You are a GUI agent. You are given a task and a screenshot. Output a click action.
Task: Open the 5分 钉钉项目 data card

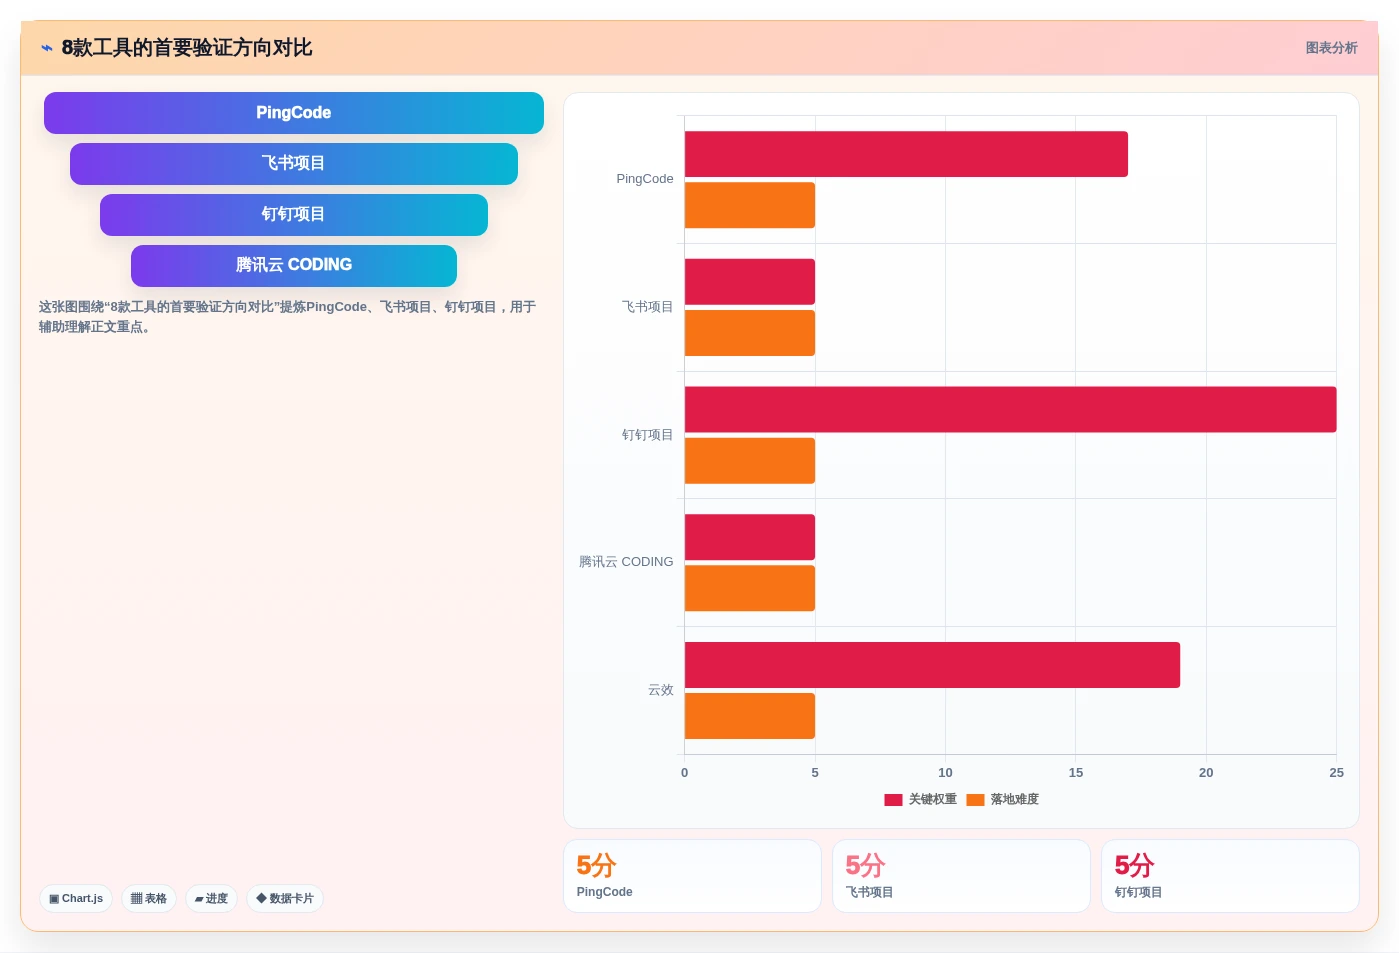[x=1230, y=876]
